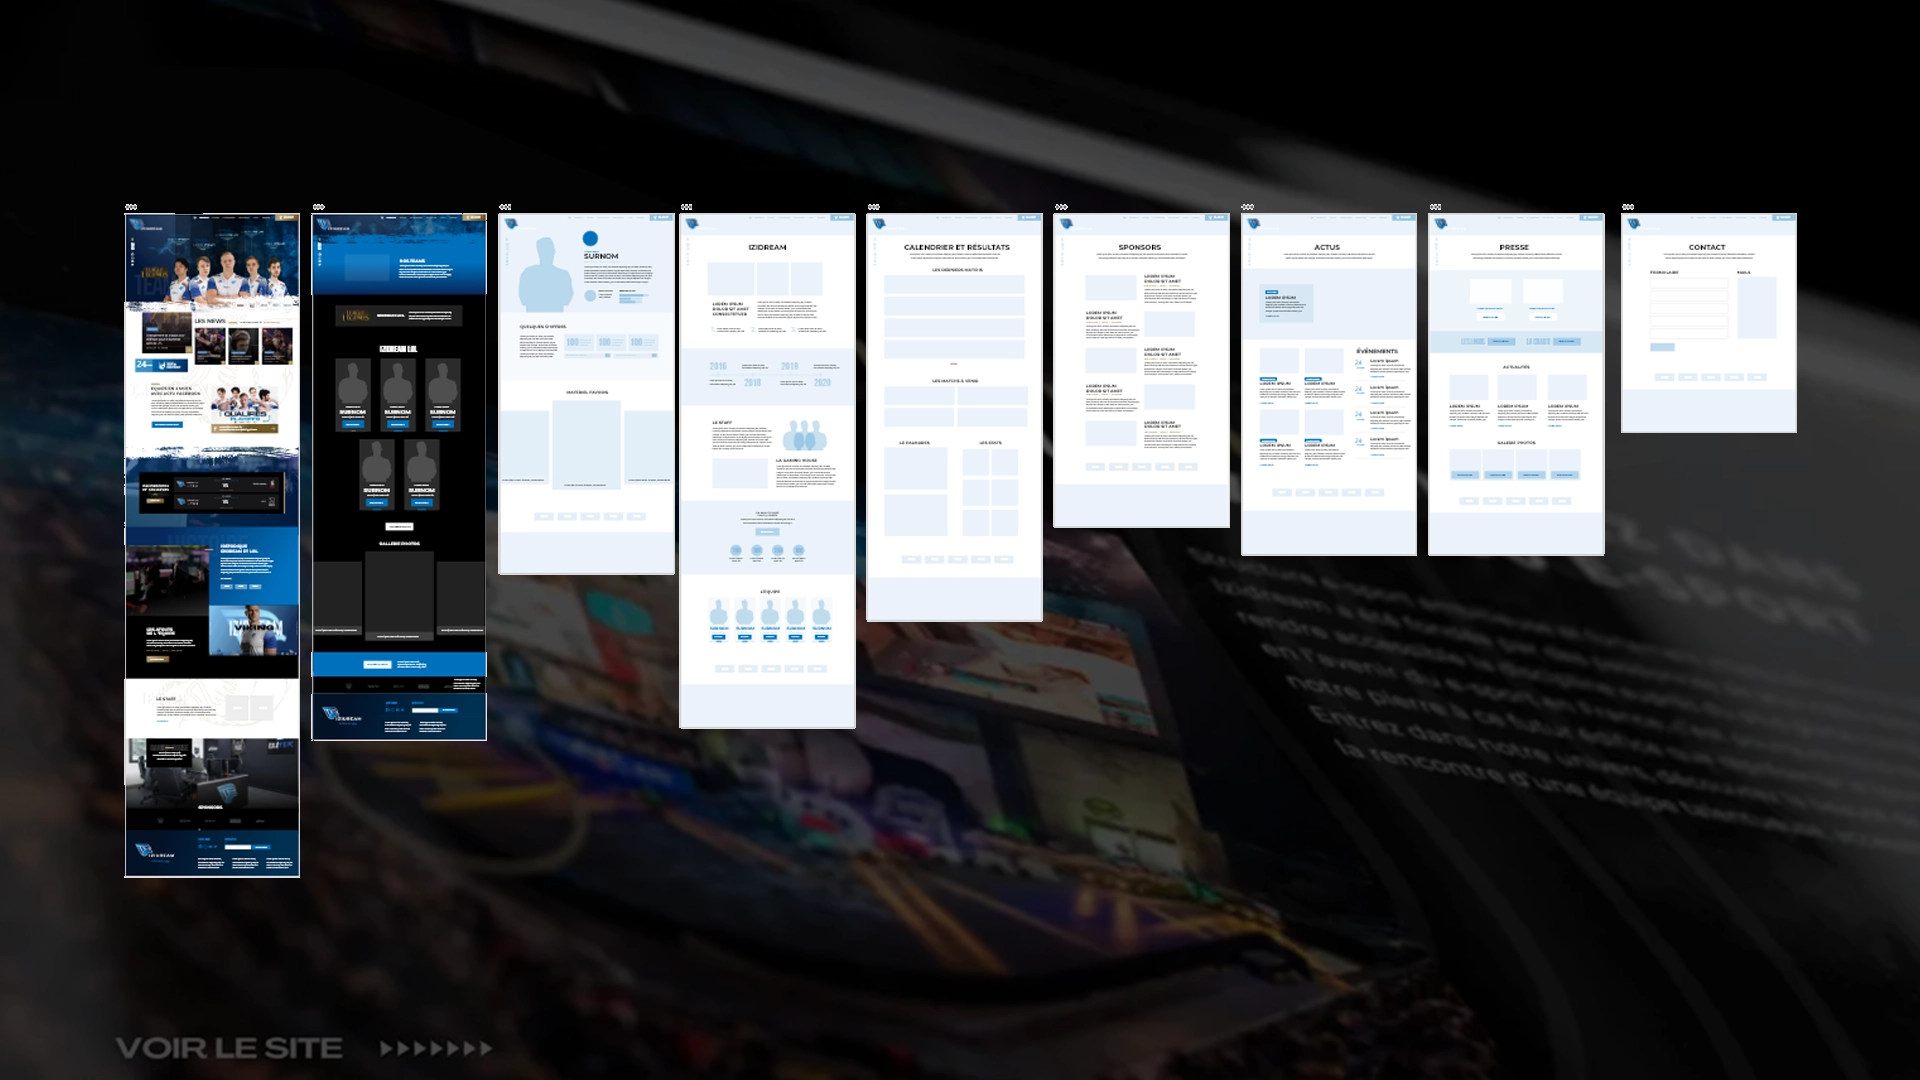Click the blue circle in the SURNOM wireframe

590,238
